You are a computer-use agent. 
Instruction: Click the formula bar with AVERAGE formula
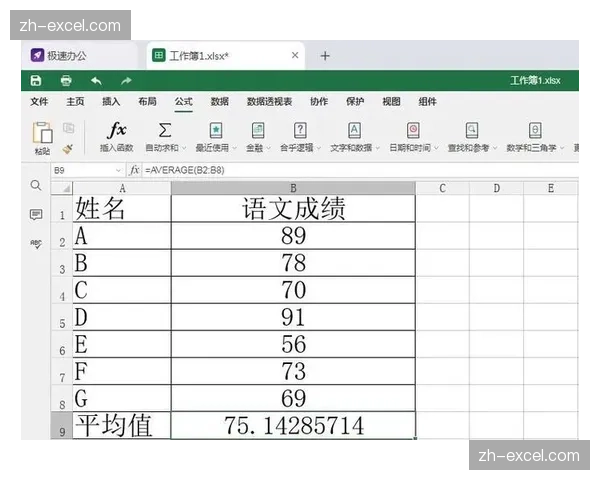pyautogui.click(x=360, y=170)
